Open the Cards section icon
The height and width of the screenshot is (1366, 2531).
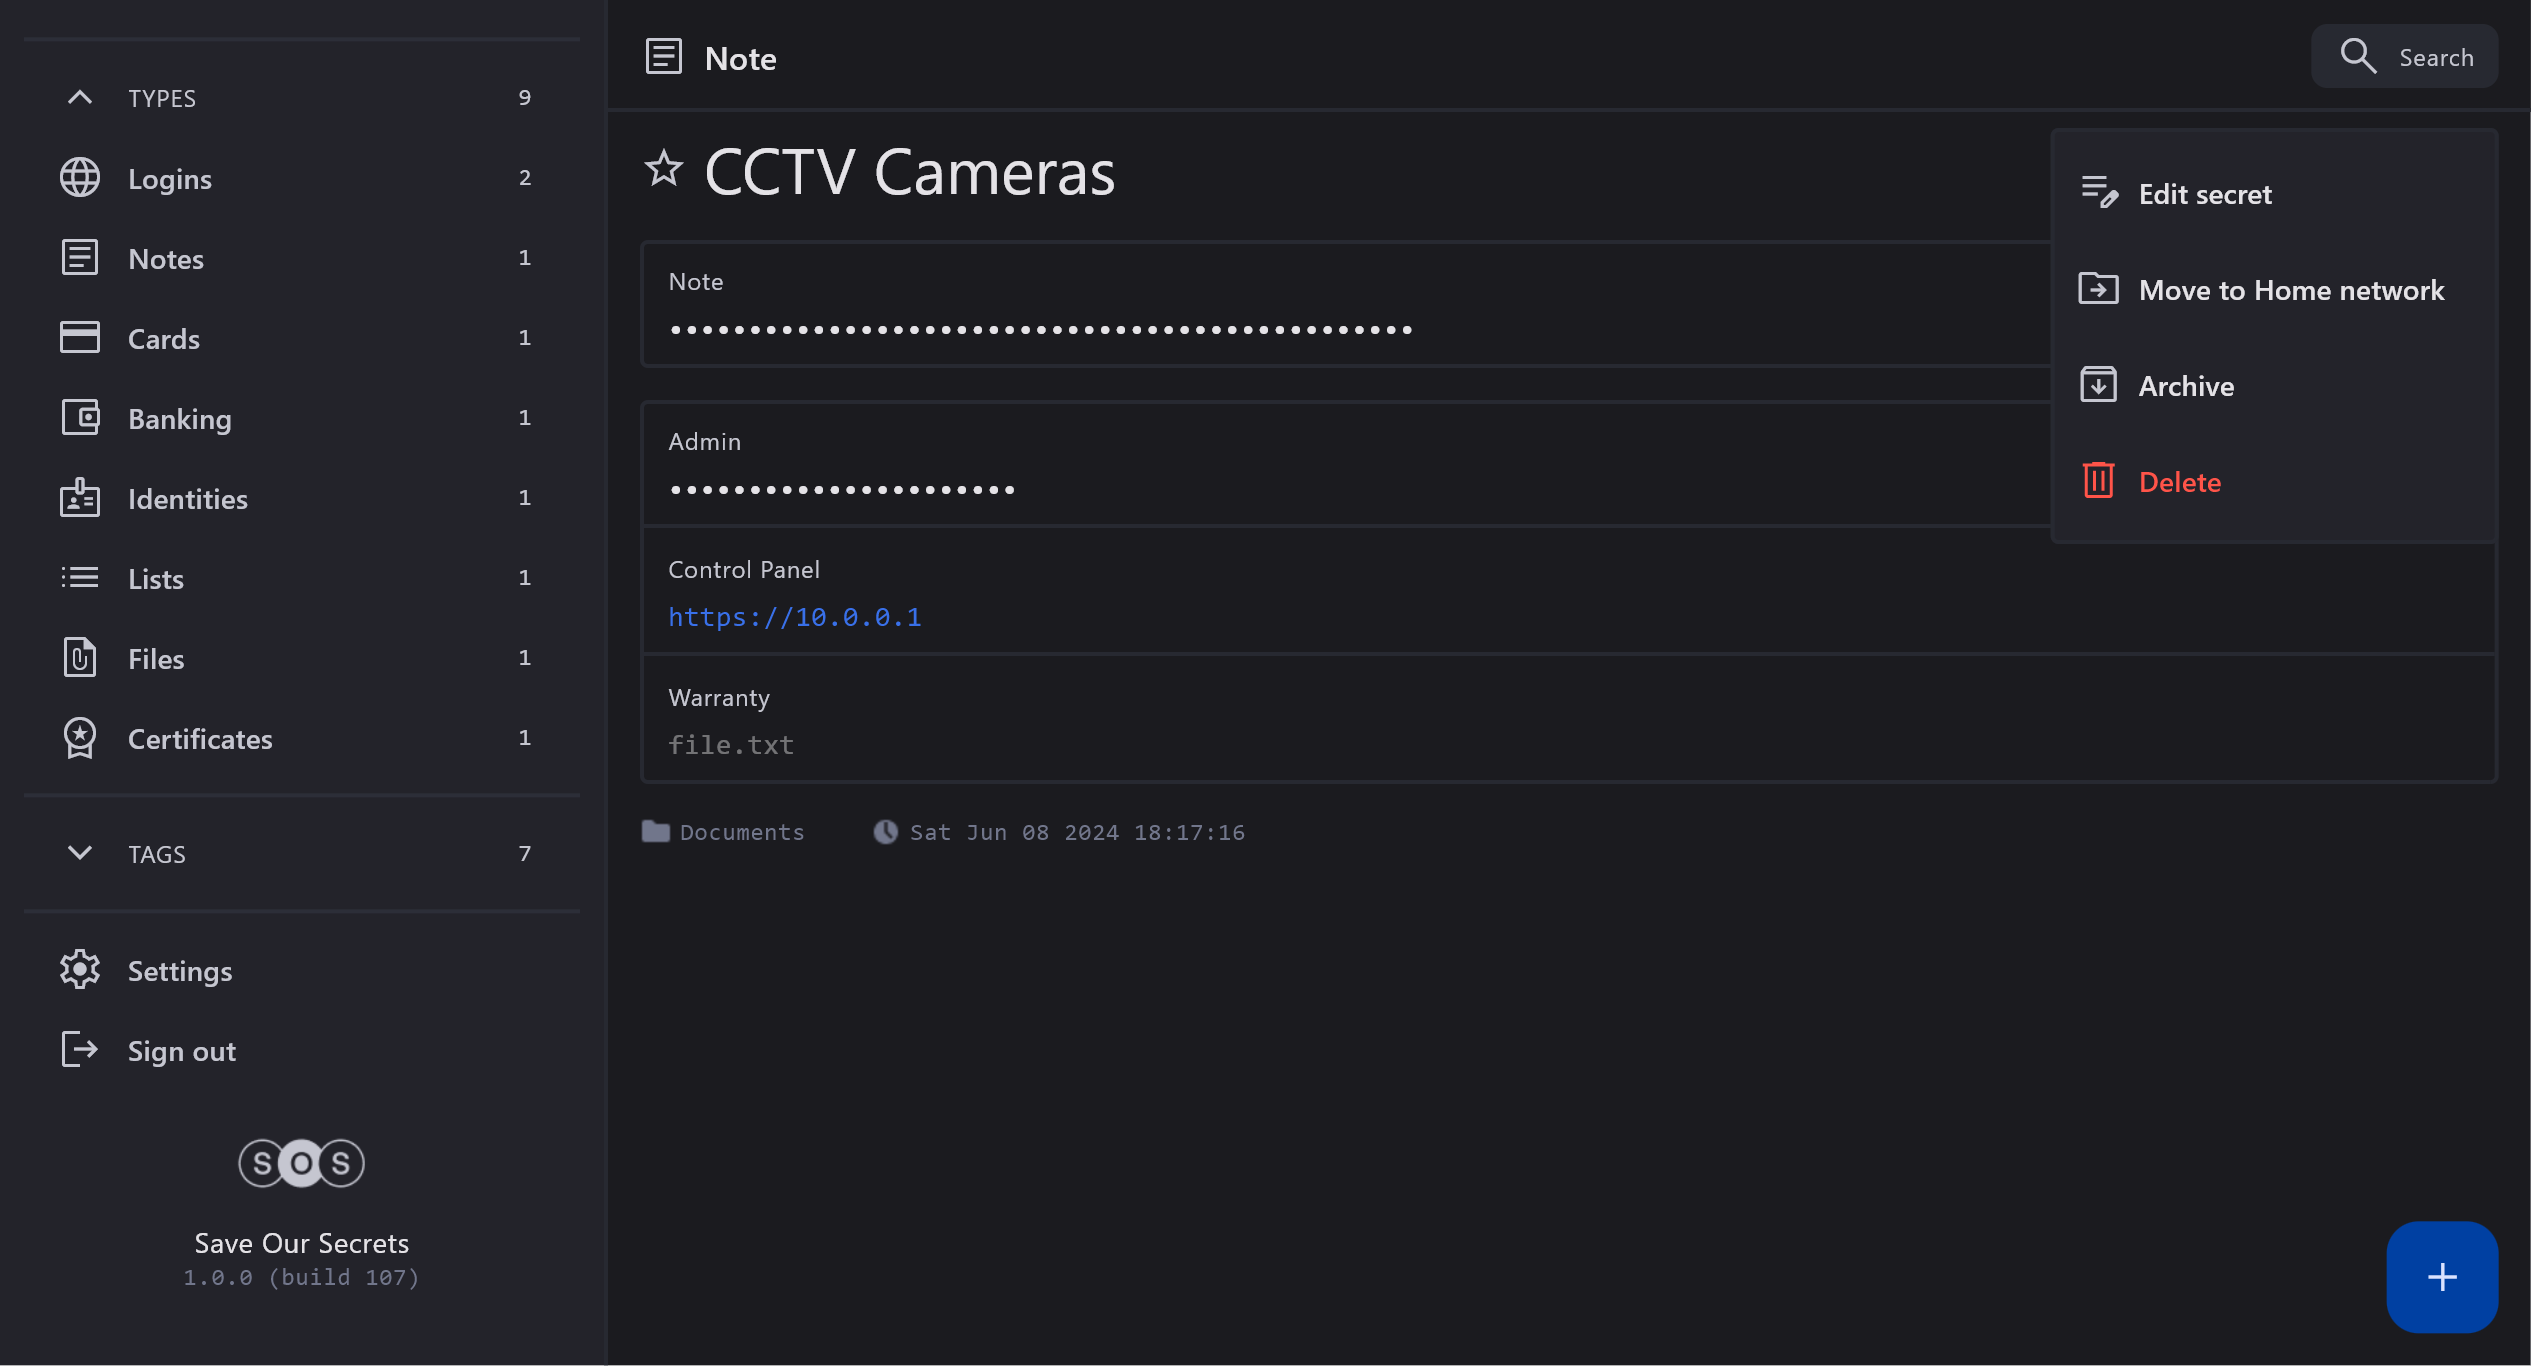[80, 338]
